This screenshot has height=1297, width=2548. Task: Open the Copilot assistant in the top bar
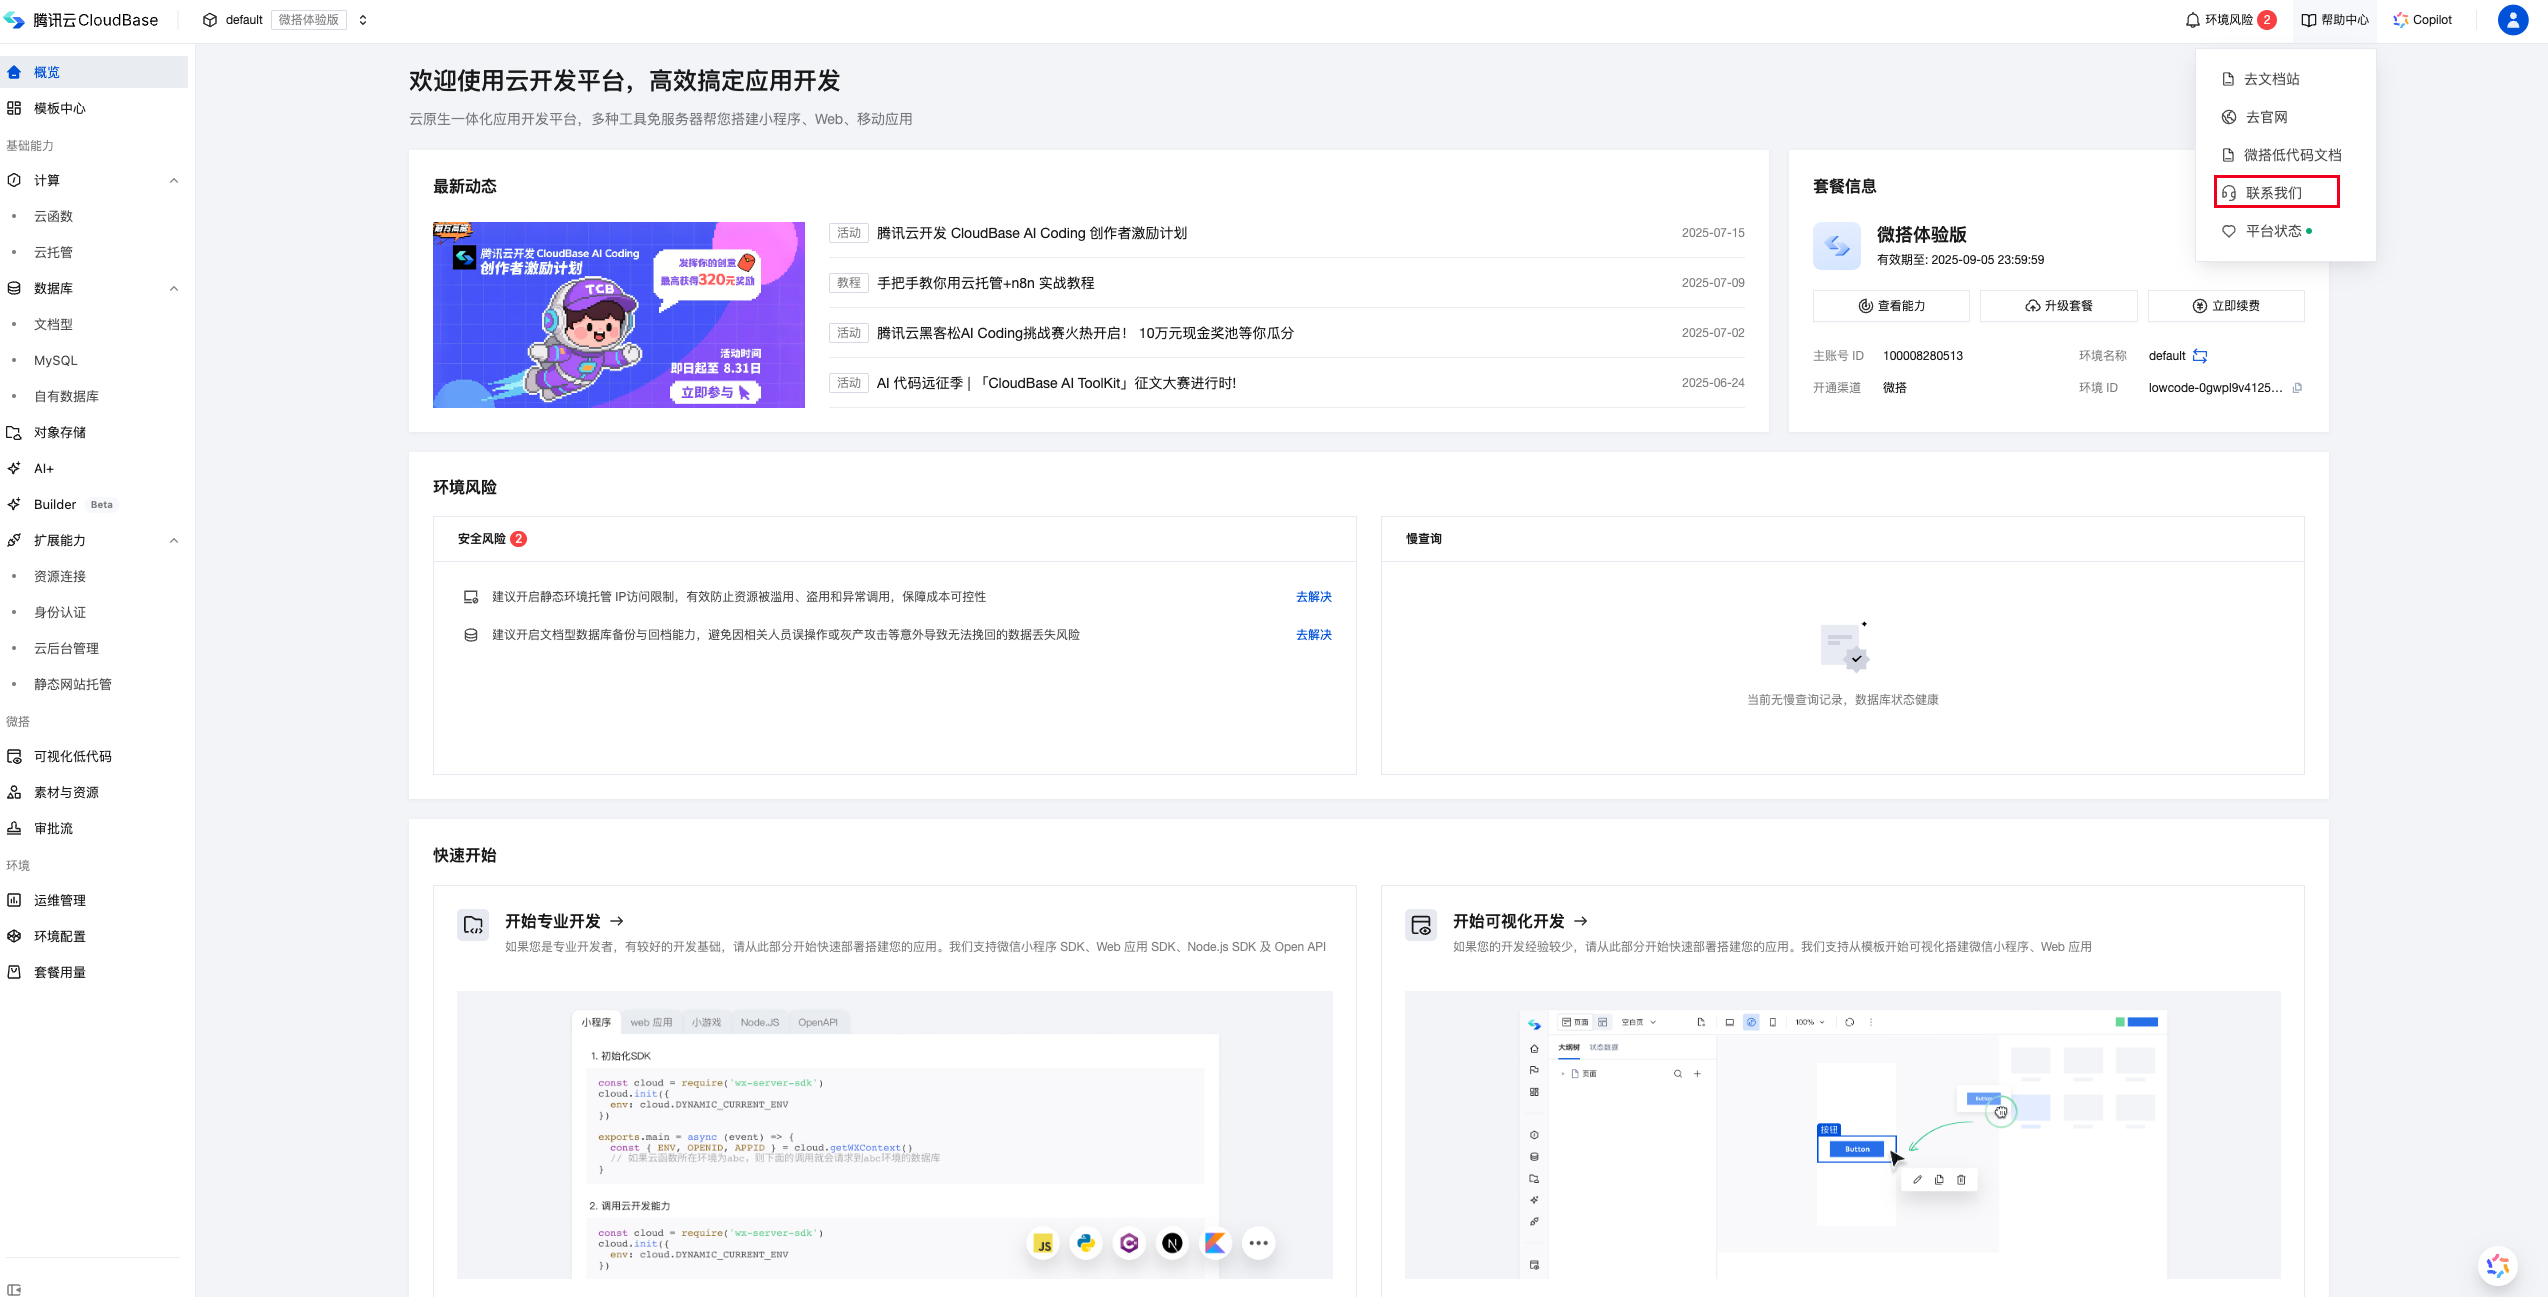[x=2422, y=20]
